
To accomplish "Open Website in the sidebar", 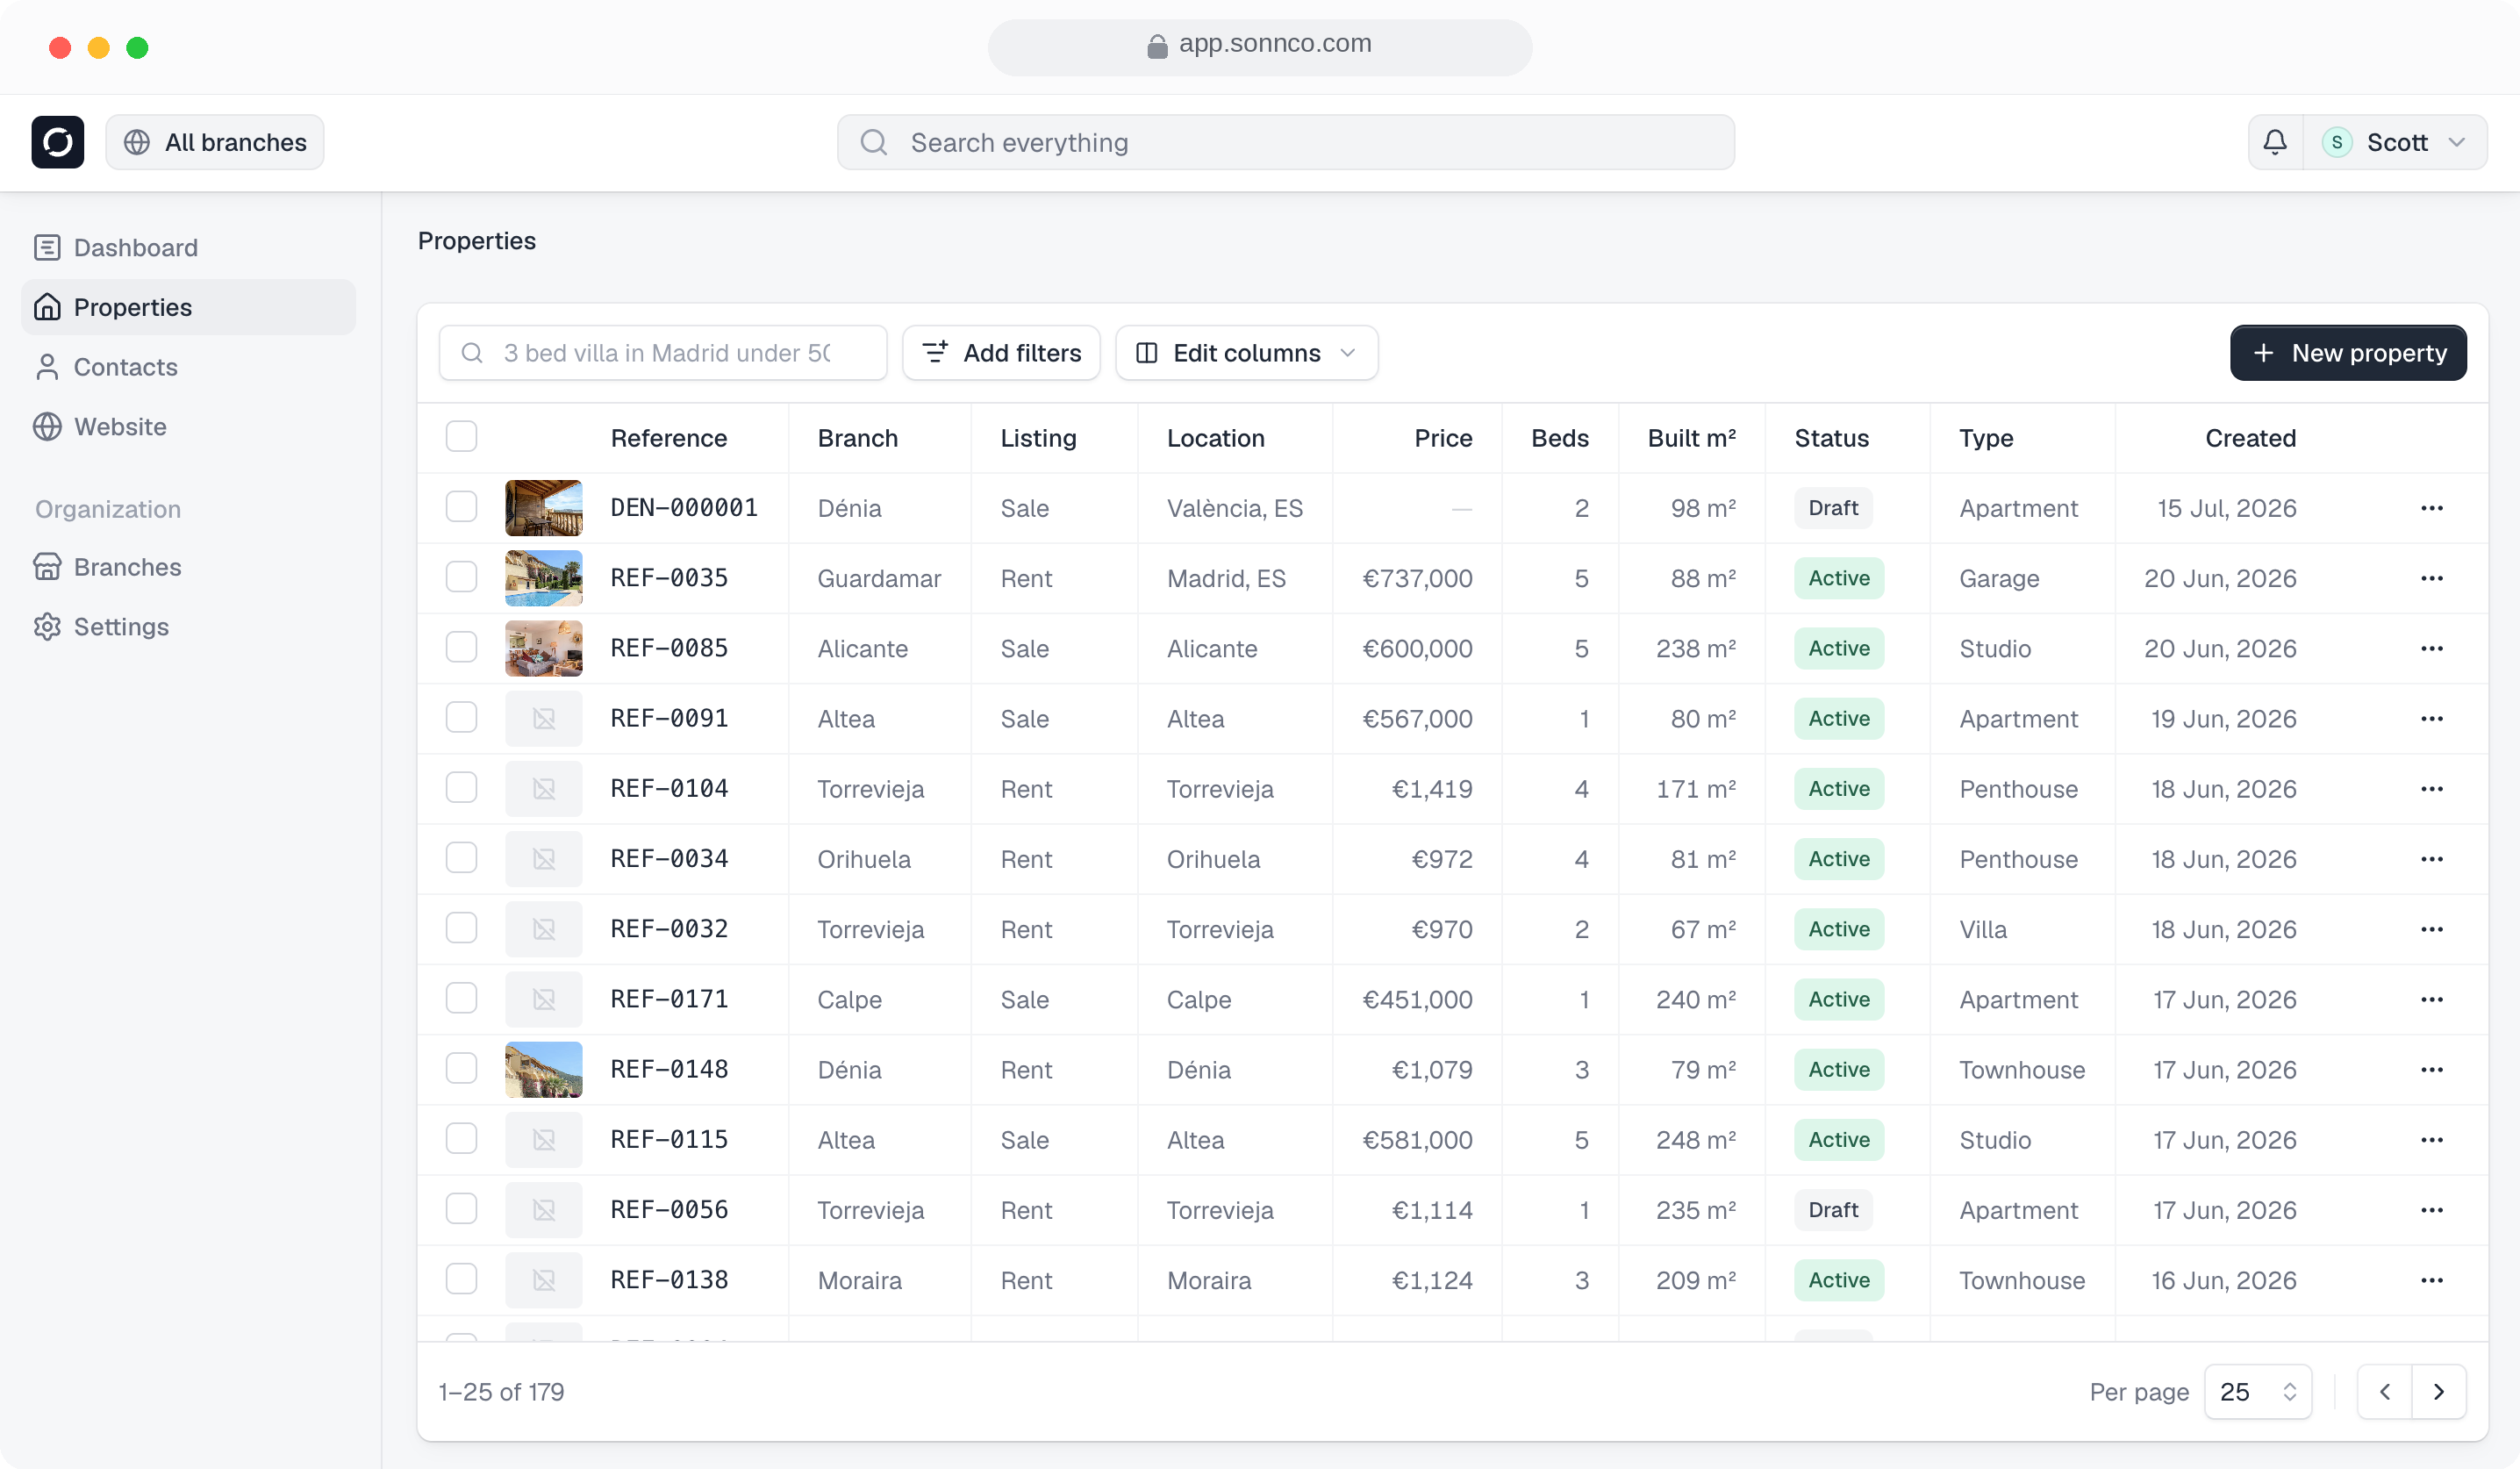I will (x=189, y=427).
